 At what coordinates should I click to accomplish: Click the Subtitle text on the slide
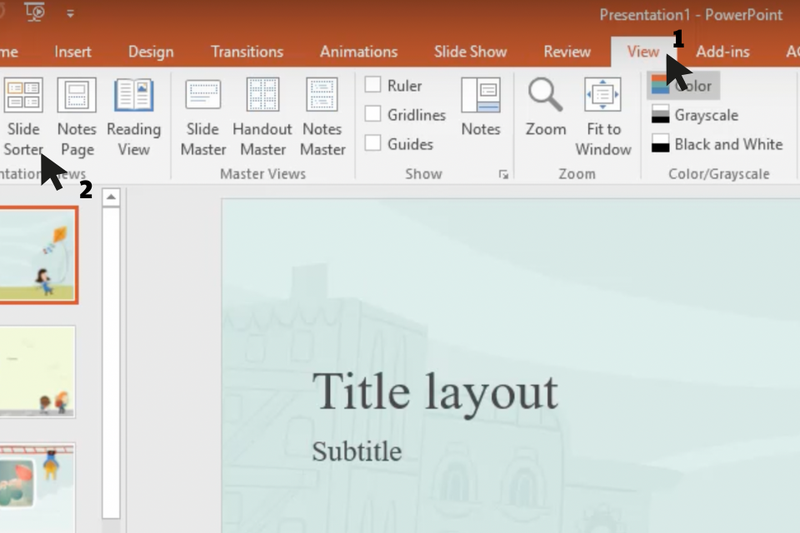(x=357, y=451)
